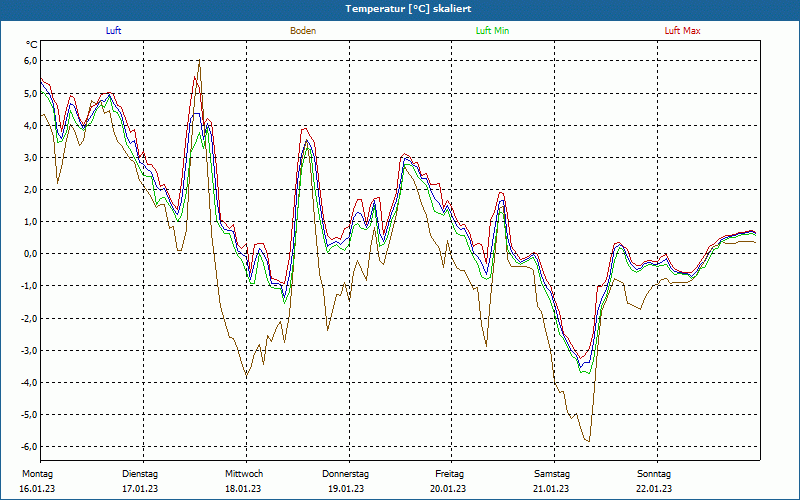Select the Freitag day label
Screen dimensions: 800x500
click(449, 473)
